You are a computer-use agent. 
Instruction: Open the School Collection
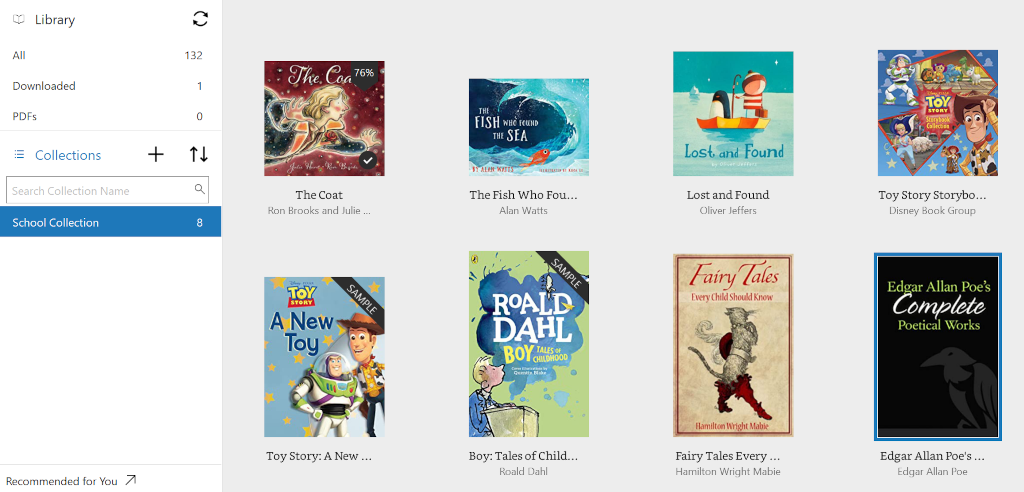click(x=110, y=222)
